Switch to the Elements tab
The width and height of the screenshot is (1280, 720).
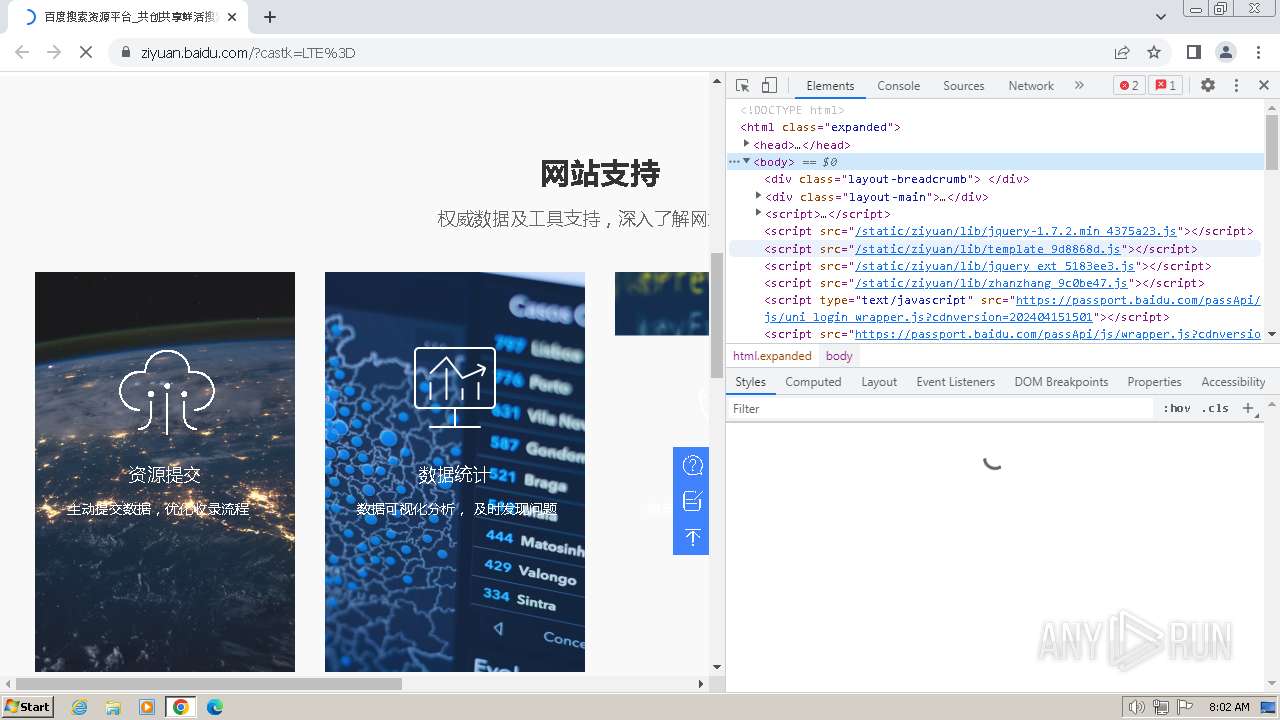pyautogui.click(x=830, y=86)
